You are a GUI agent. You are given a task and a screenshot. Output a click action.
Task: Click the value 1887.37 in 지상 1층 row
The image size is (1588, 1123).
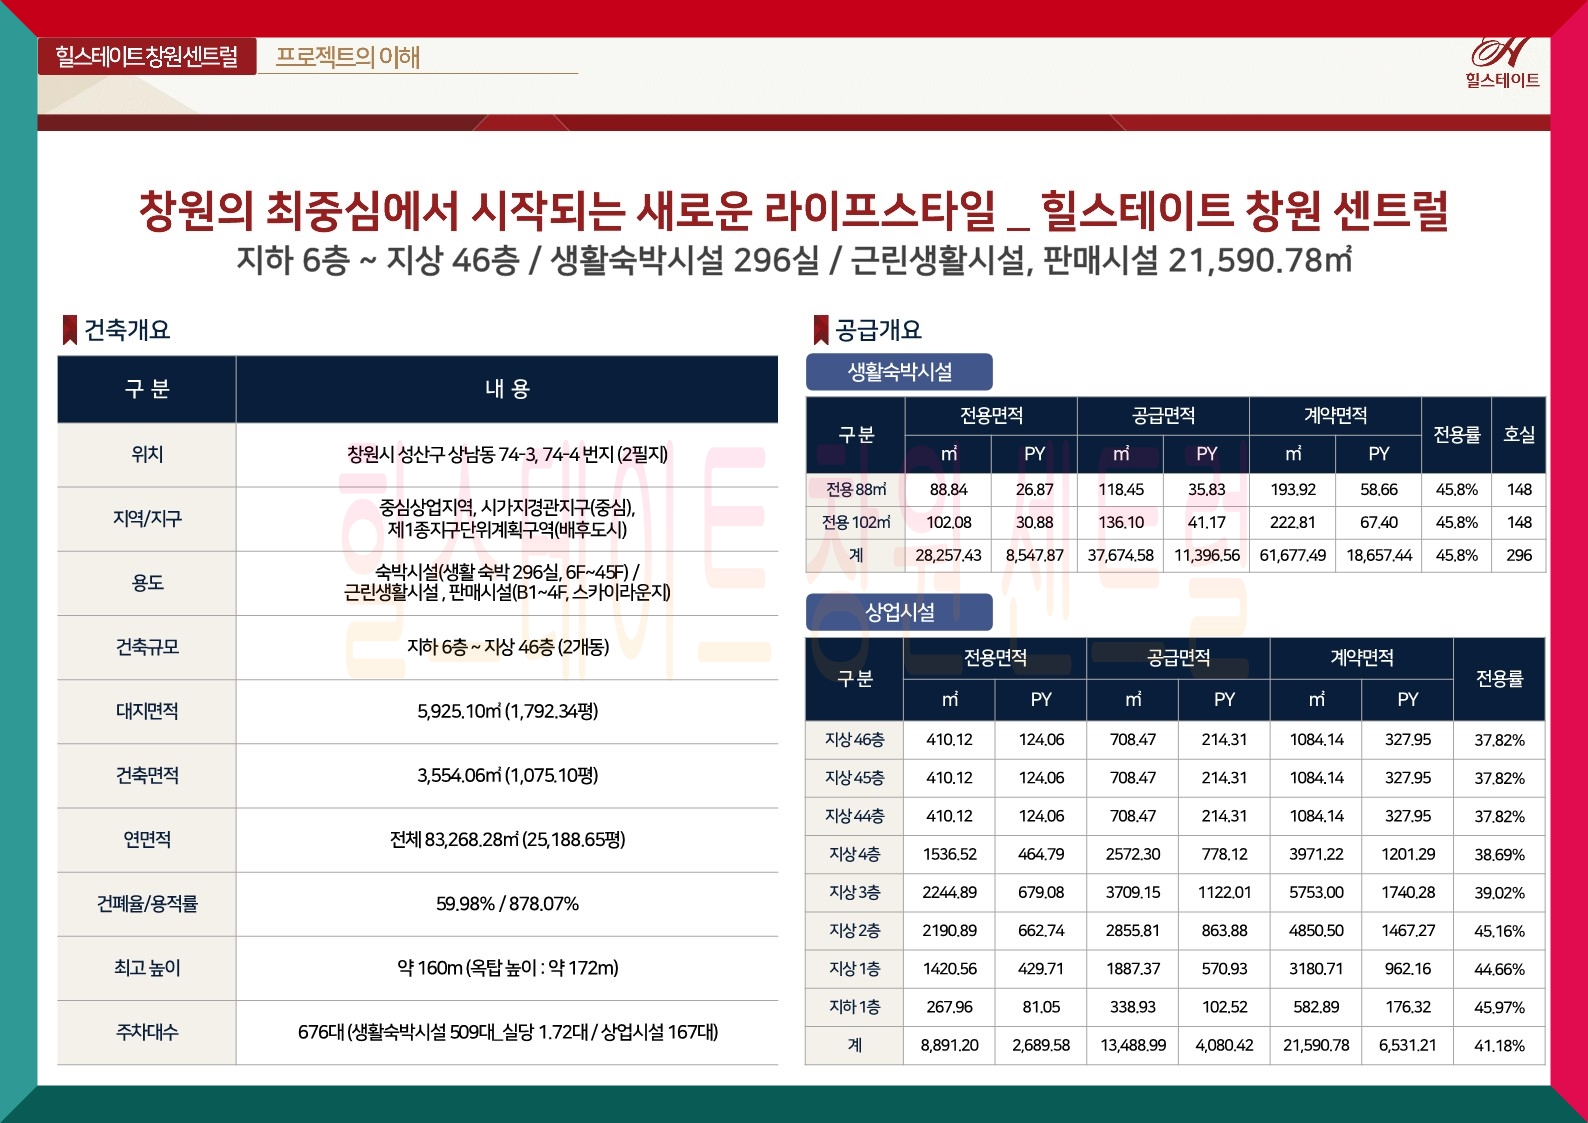coord(1133,968)
